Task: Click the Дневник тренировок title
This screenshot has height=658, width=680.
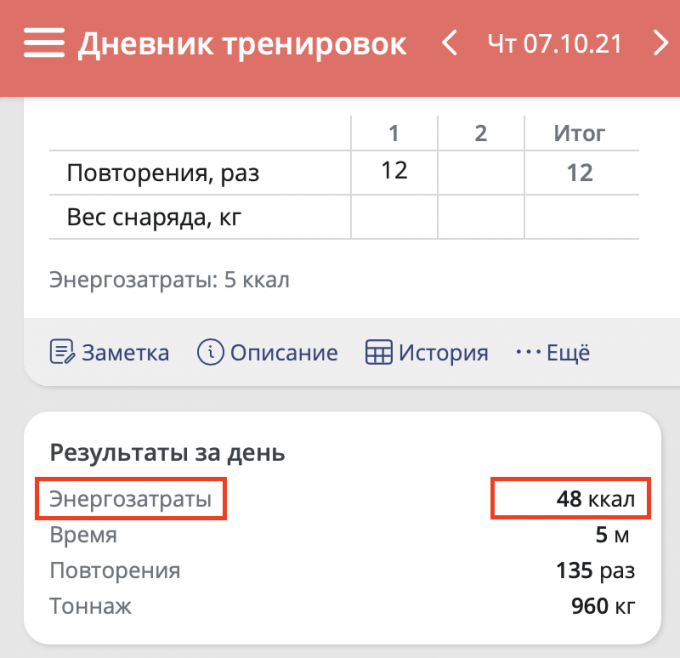Action: pos(242,44)
